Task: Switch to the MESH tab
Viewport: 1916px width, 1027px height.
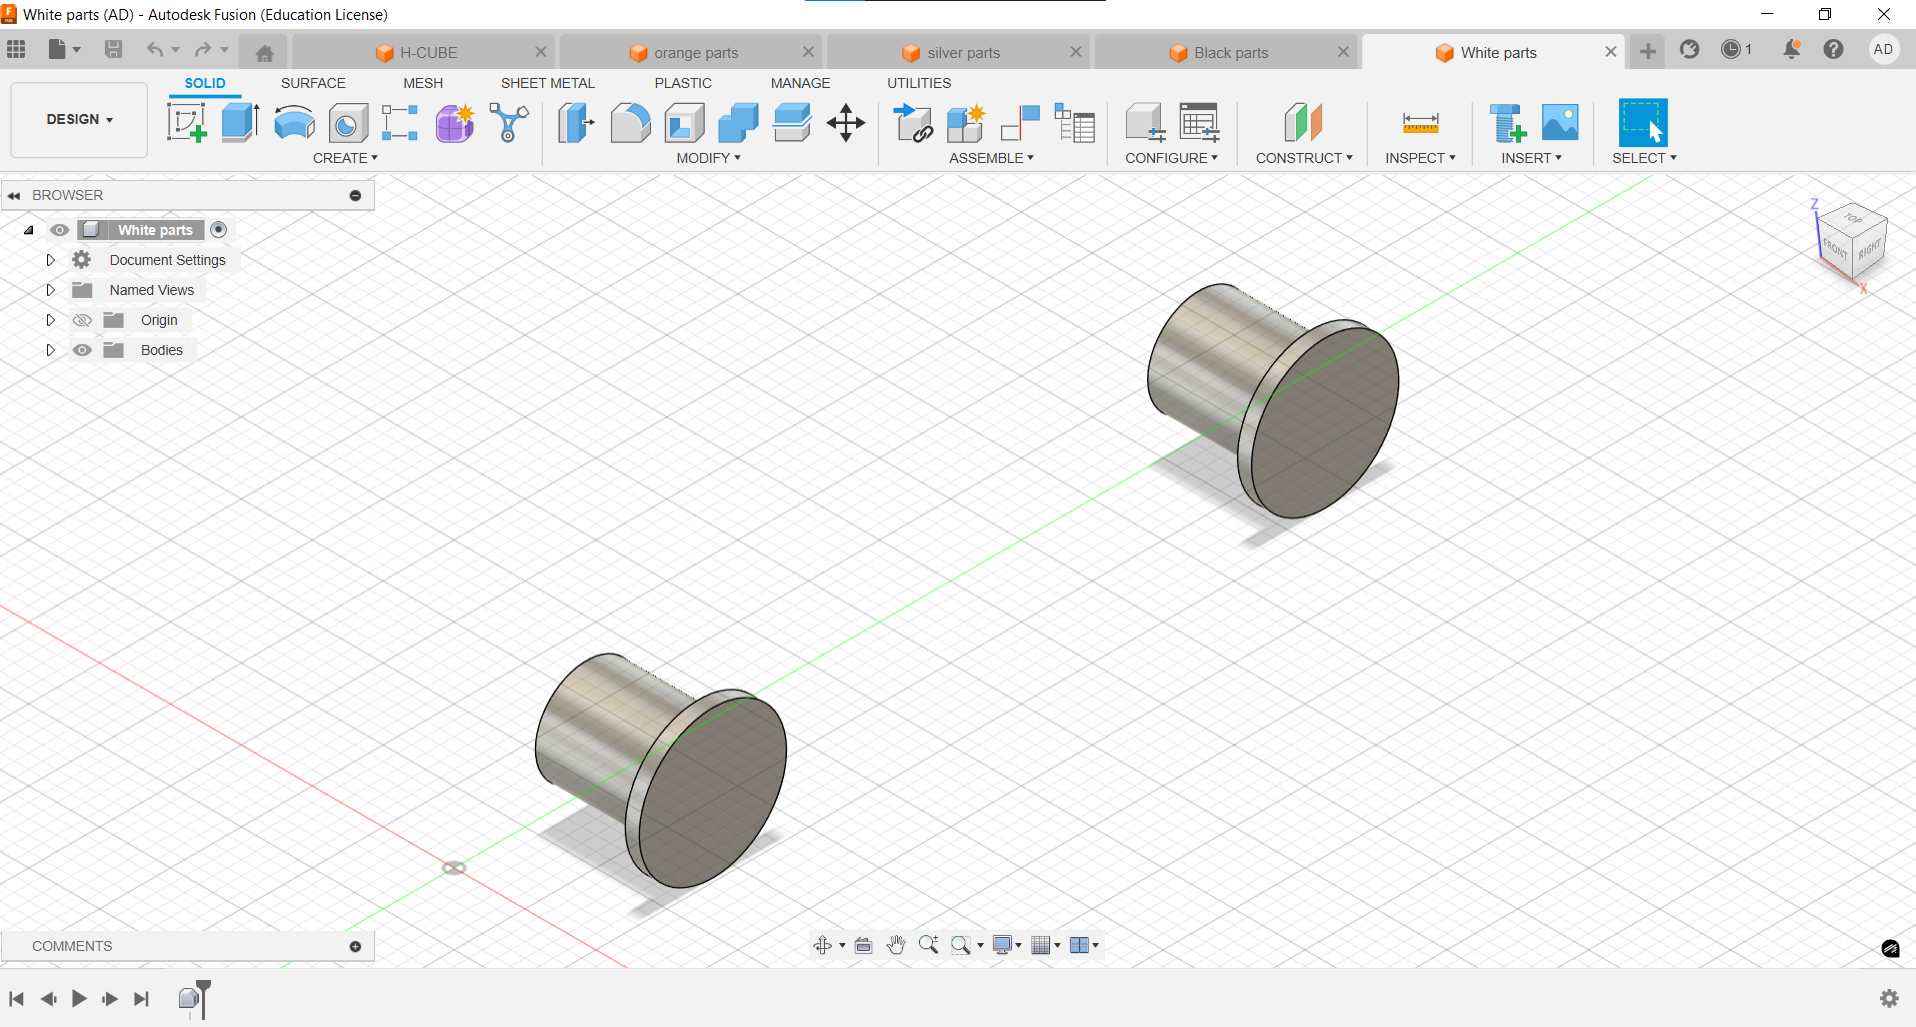Action: coord(423,83)
